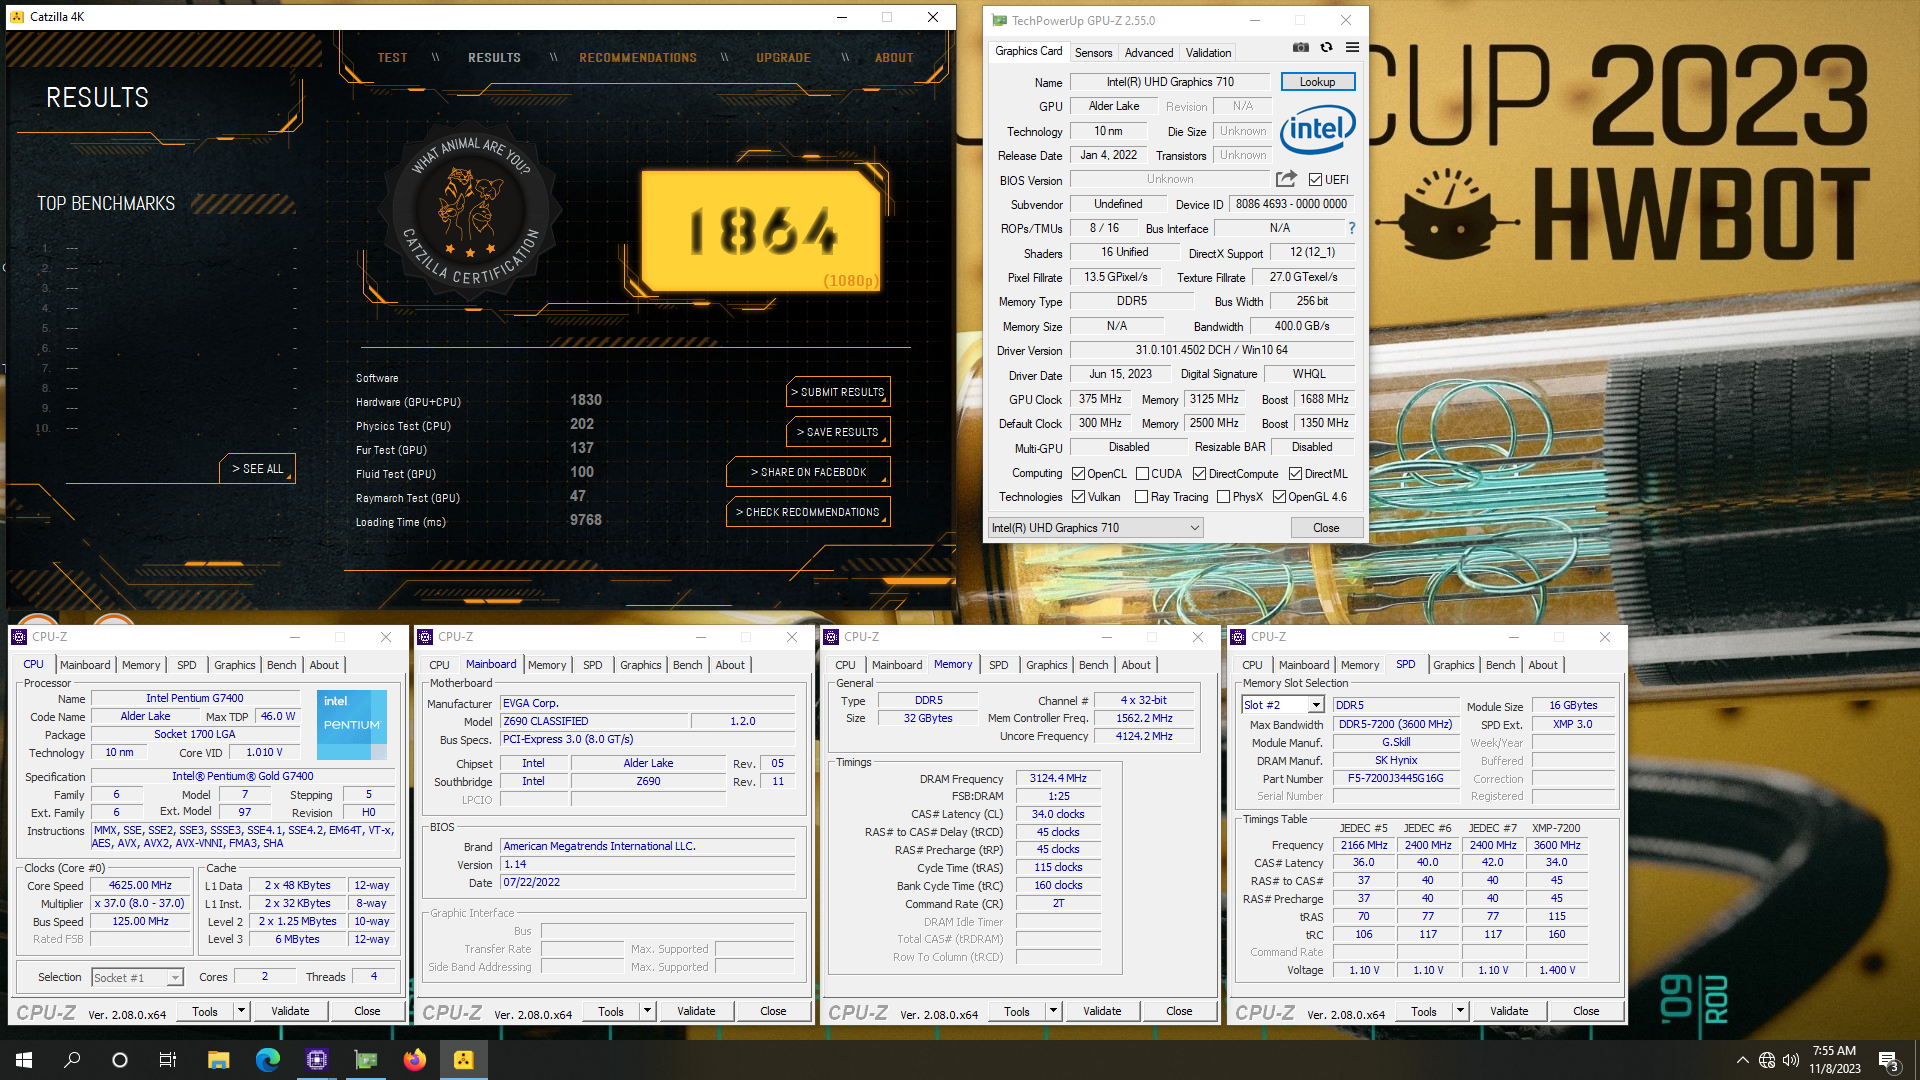Click the taskbar date and time
Screen dimensions: 1920x1080
pyautogui.click(x=1834, y=1060)
